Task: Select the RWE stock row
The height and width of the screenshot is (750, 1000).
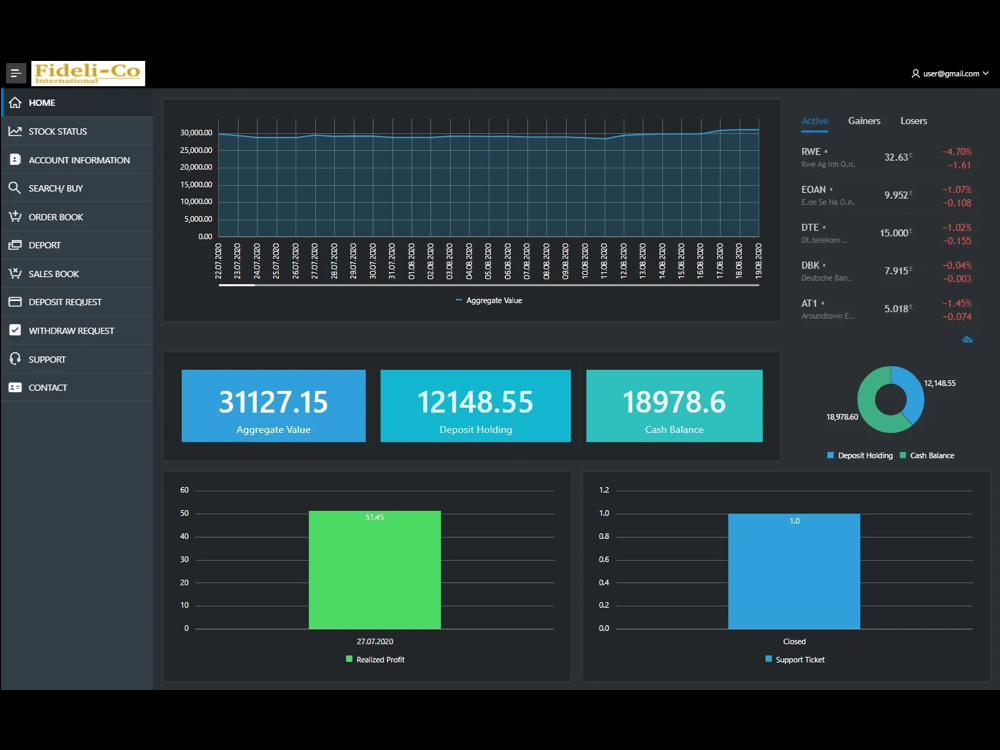Action: click(886, 158)
